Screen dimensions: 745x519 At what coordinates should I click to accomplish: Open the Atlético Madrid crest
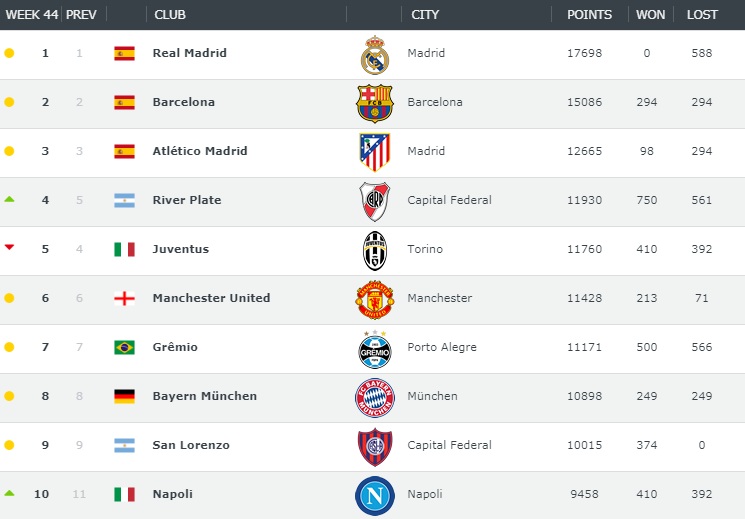click(x=375, y=152)
